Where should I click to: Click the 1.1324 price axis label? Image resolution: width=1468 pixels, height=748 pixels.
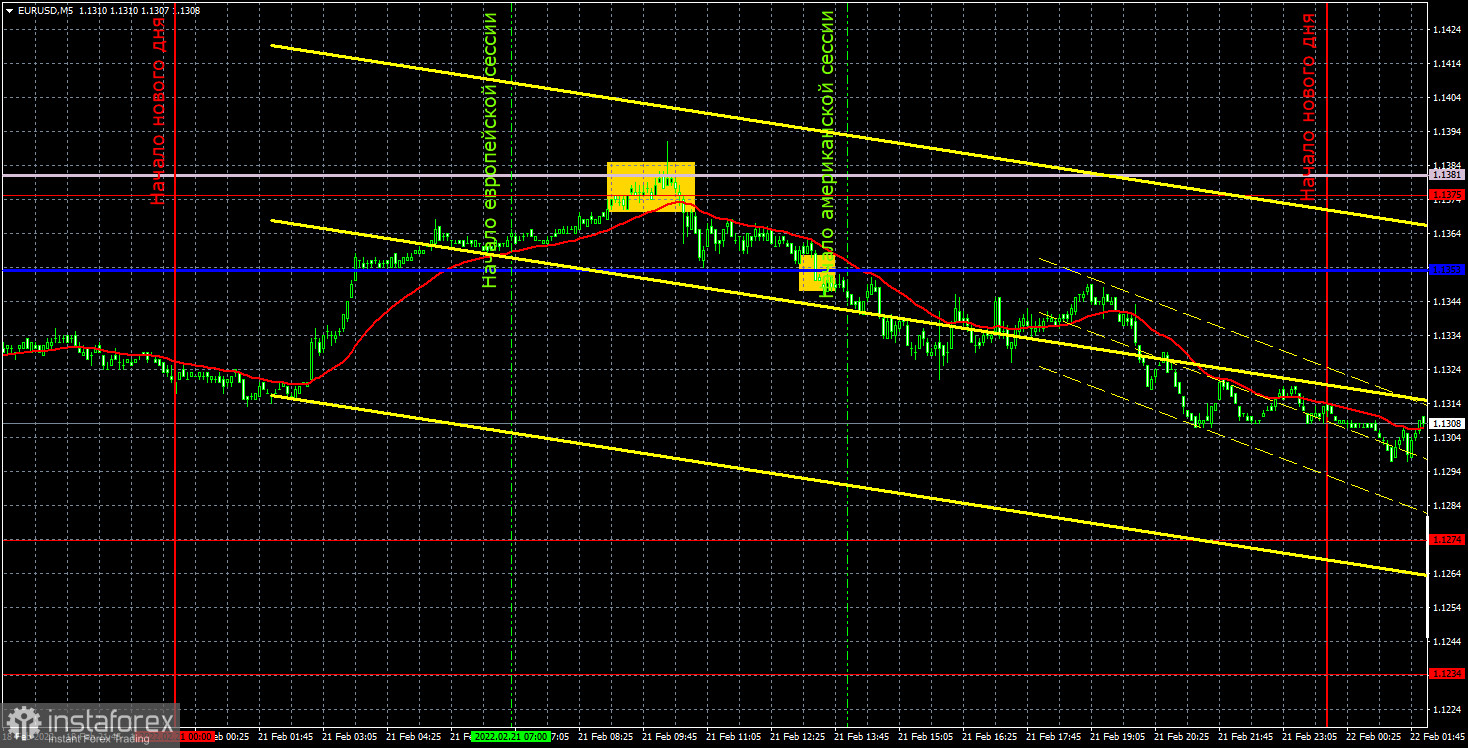(1447, 370)
